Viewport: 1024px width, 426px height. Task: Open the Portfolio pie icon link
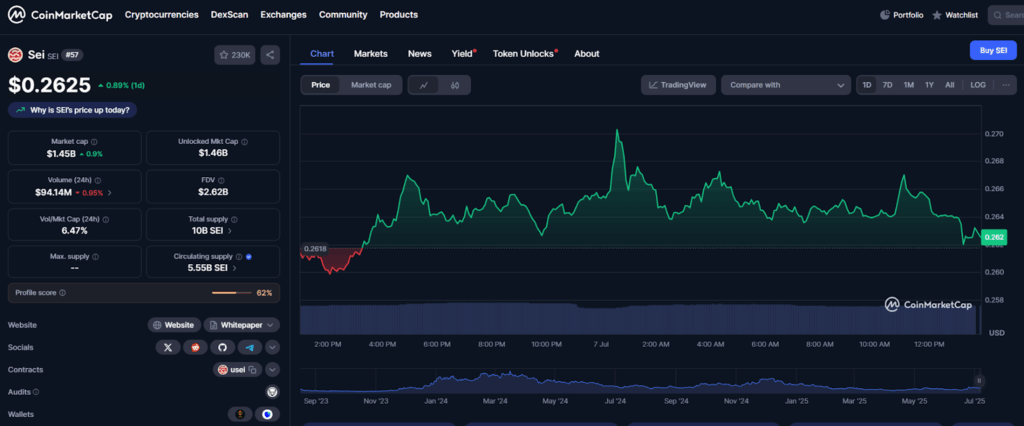pyautogui.click(x=901, y=14)
